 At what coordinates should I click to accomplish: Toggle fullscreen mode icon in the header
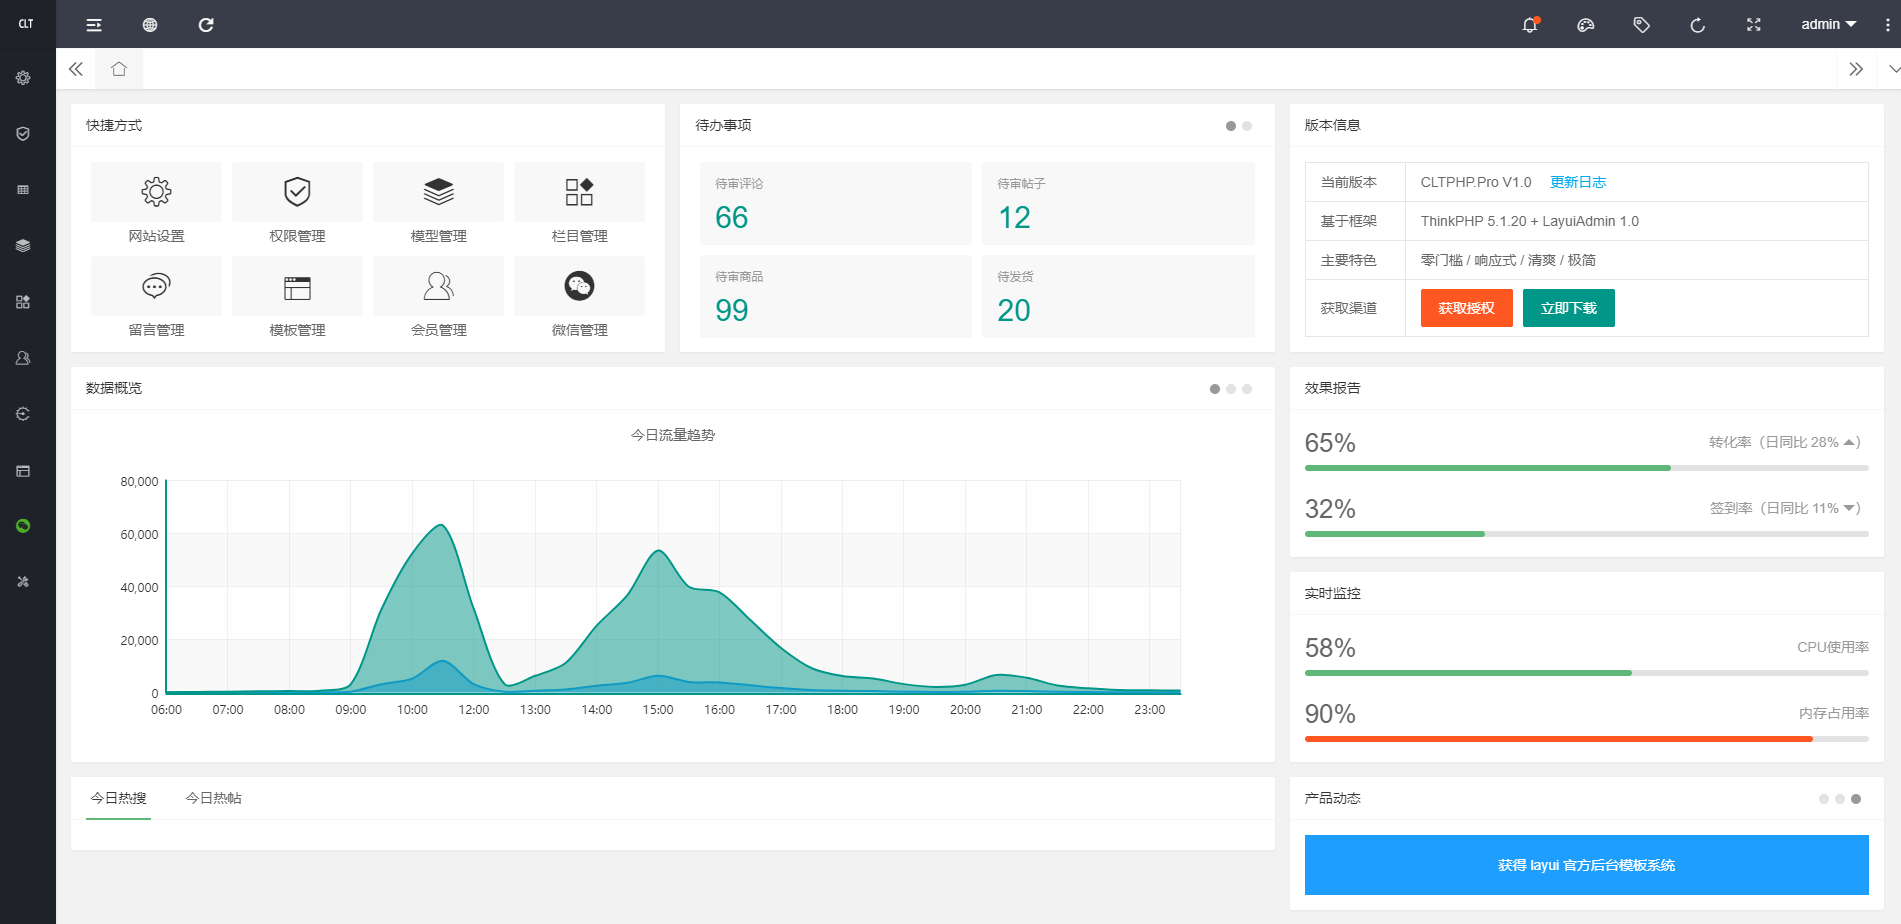(x=1754, y=25)
